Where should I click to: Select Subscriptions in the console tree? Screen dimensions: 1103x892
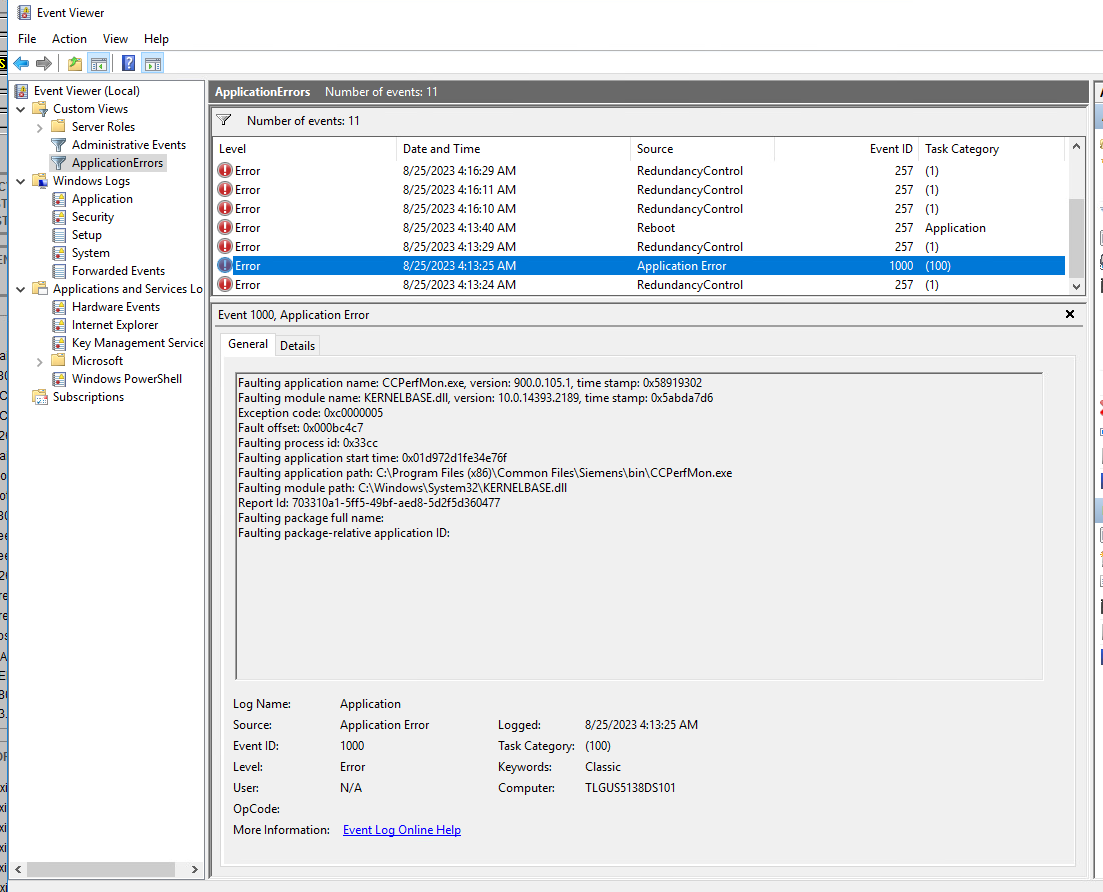[x=88, y=397]
